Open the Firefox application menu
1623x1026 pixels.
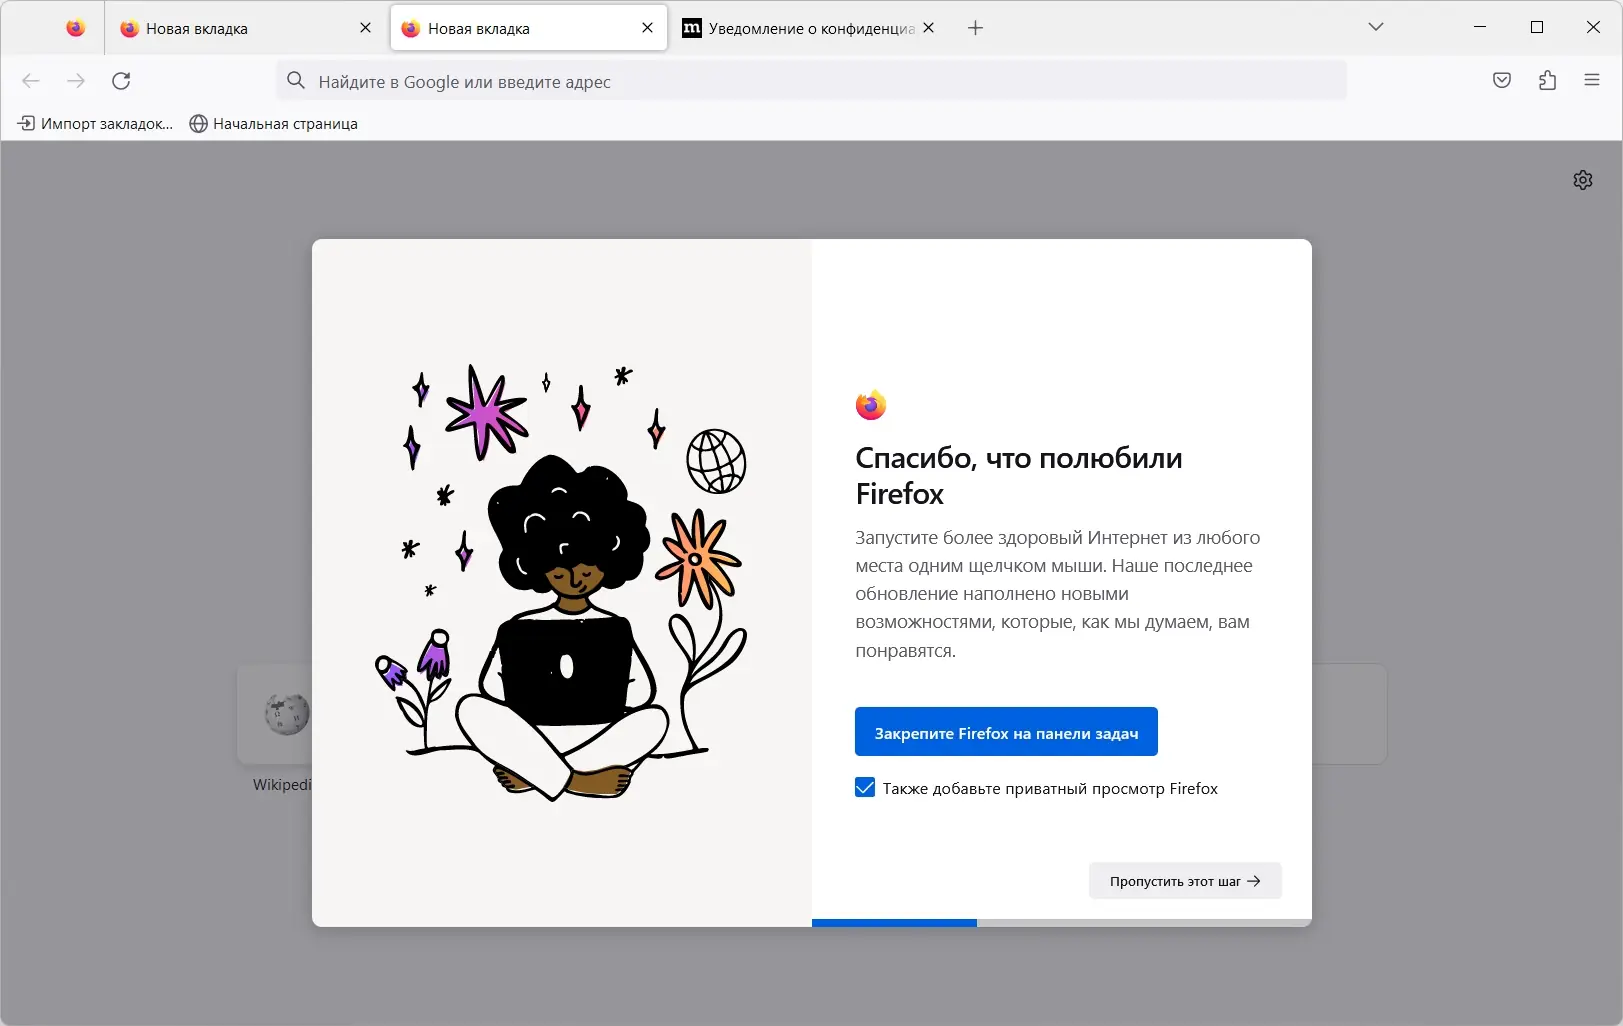(x=1592, y=80)
